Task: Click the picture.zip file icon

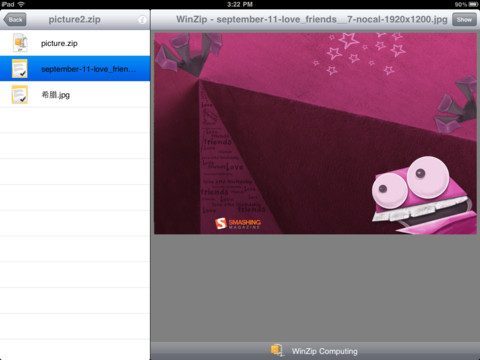Action: (x=20, y=43)
